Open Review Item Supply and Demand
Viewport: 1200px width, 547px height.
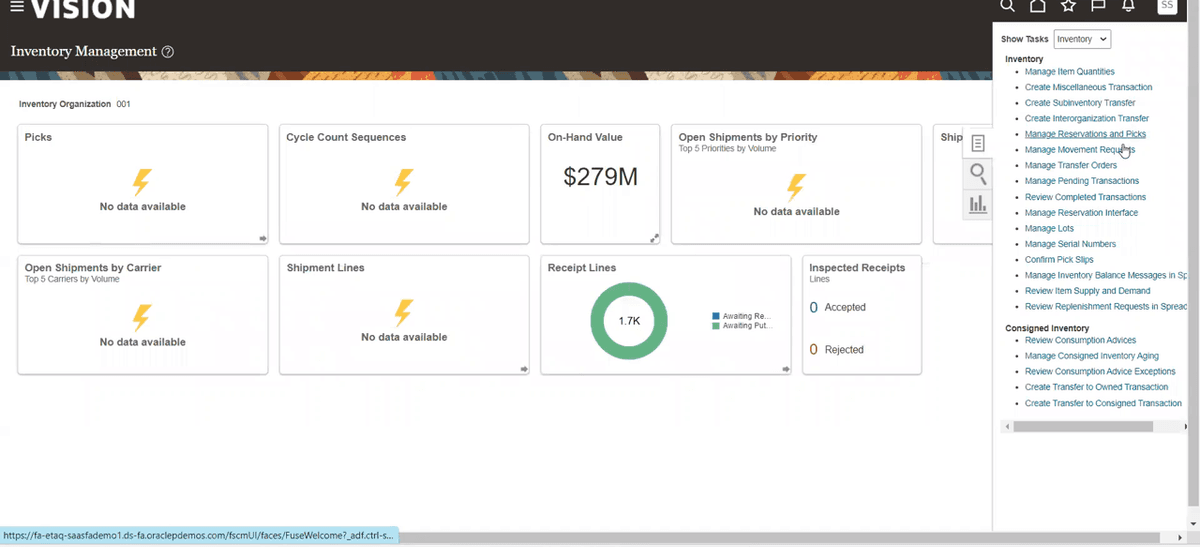[1088, 291]
